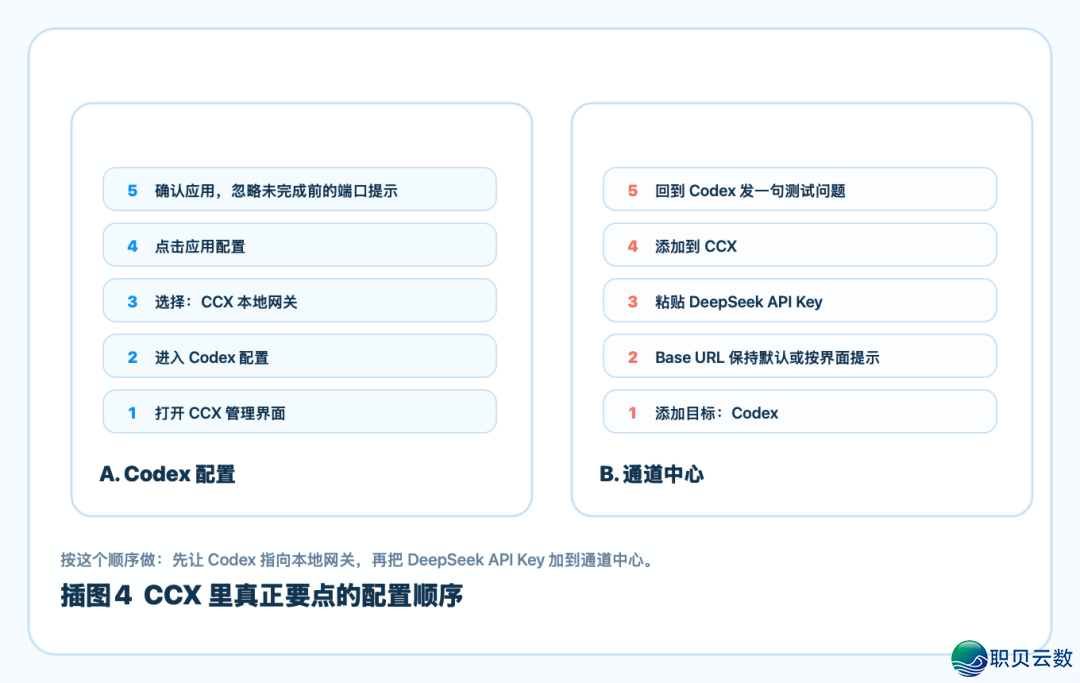Click the 'B. 通道中心' heading

tap(652, 474)
